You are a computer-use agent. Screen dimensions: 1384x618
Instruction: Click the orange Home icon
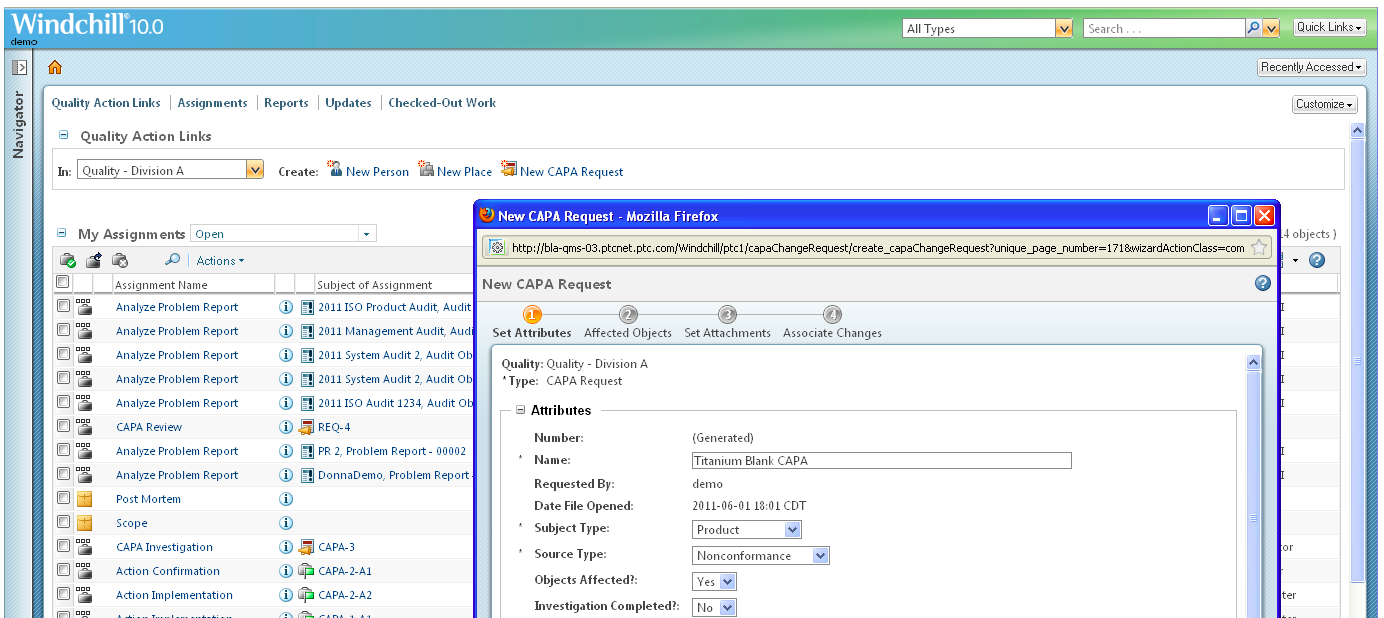pyautogui.click(x=55, y=67)
